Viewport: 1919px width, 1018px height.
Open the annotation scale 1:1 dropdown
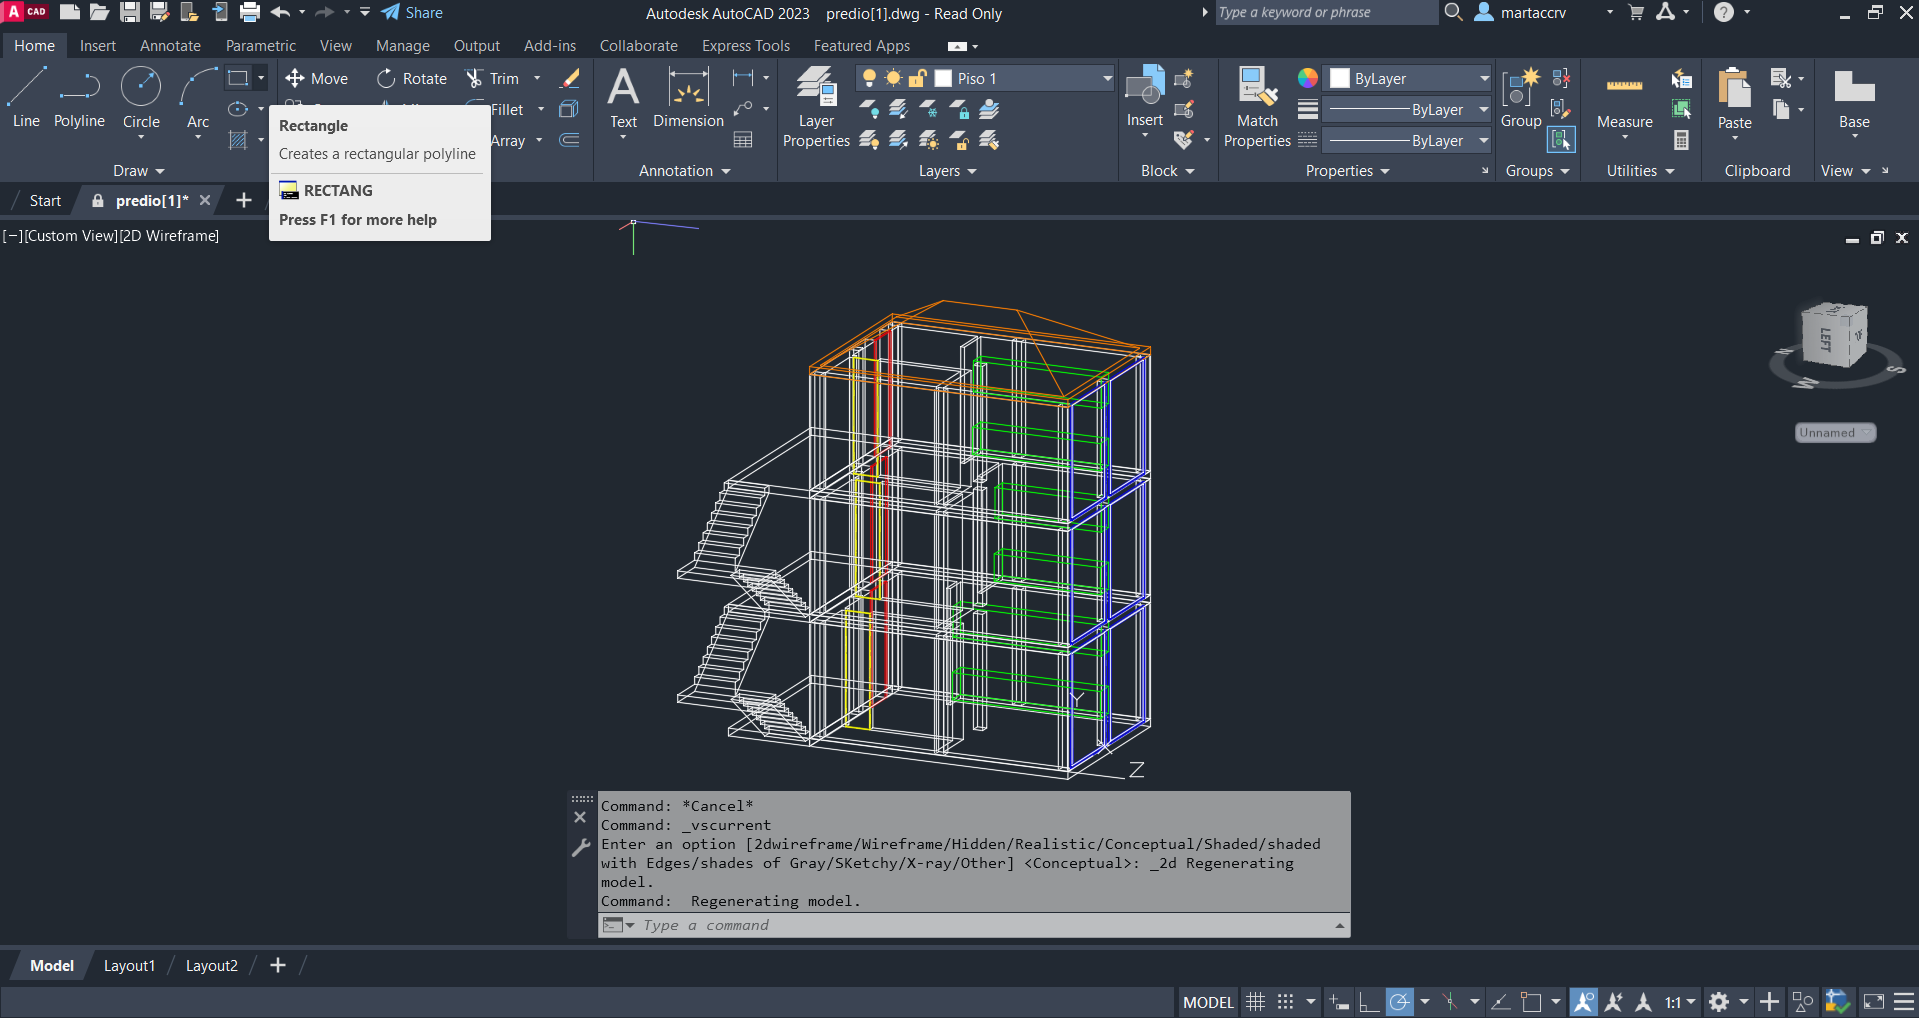tap(1680, 1002)
